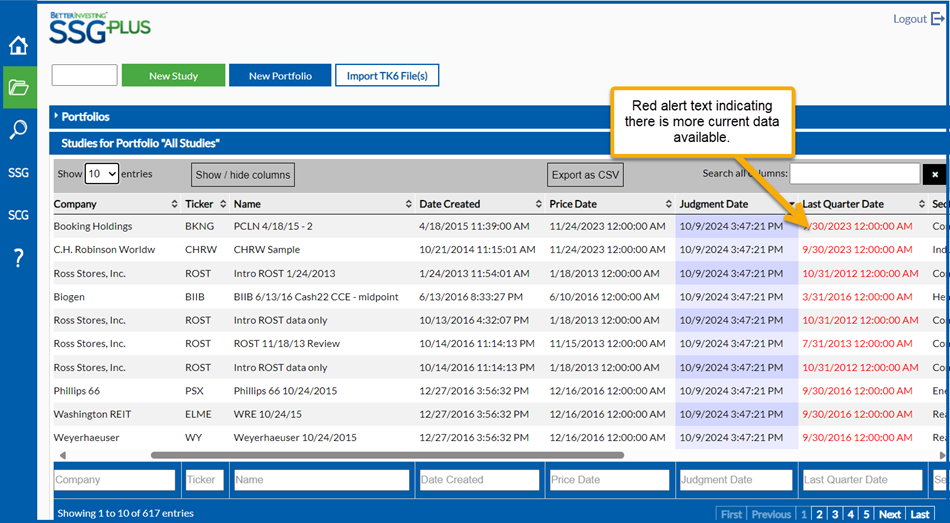Select the Biogen company cell
Screen dimensions: 950x523
[69, 297]
